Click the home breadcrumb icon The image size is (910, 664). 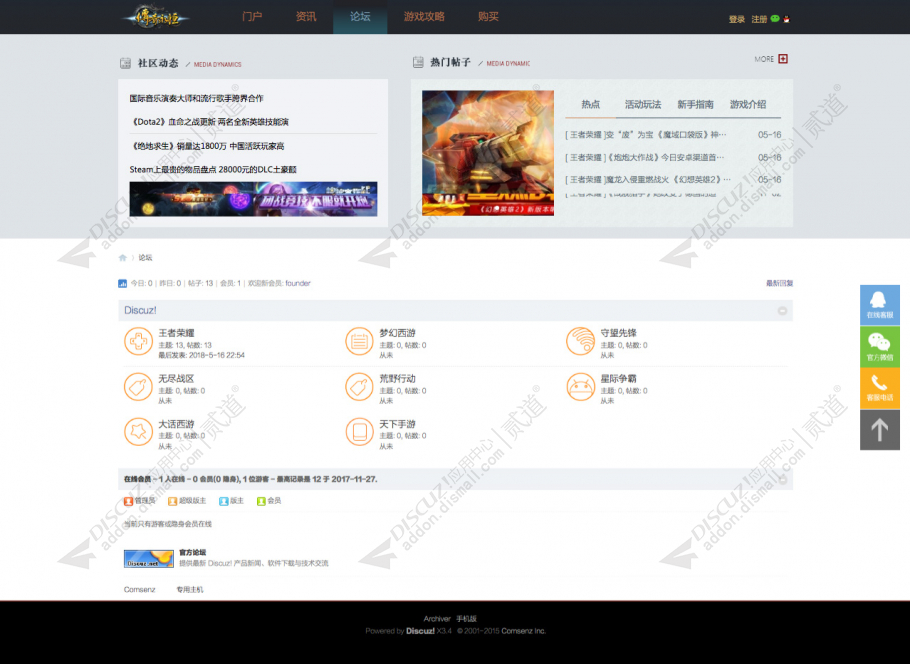[122, 258]
